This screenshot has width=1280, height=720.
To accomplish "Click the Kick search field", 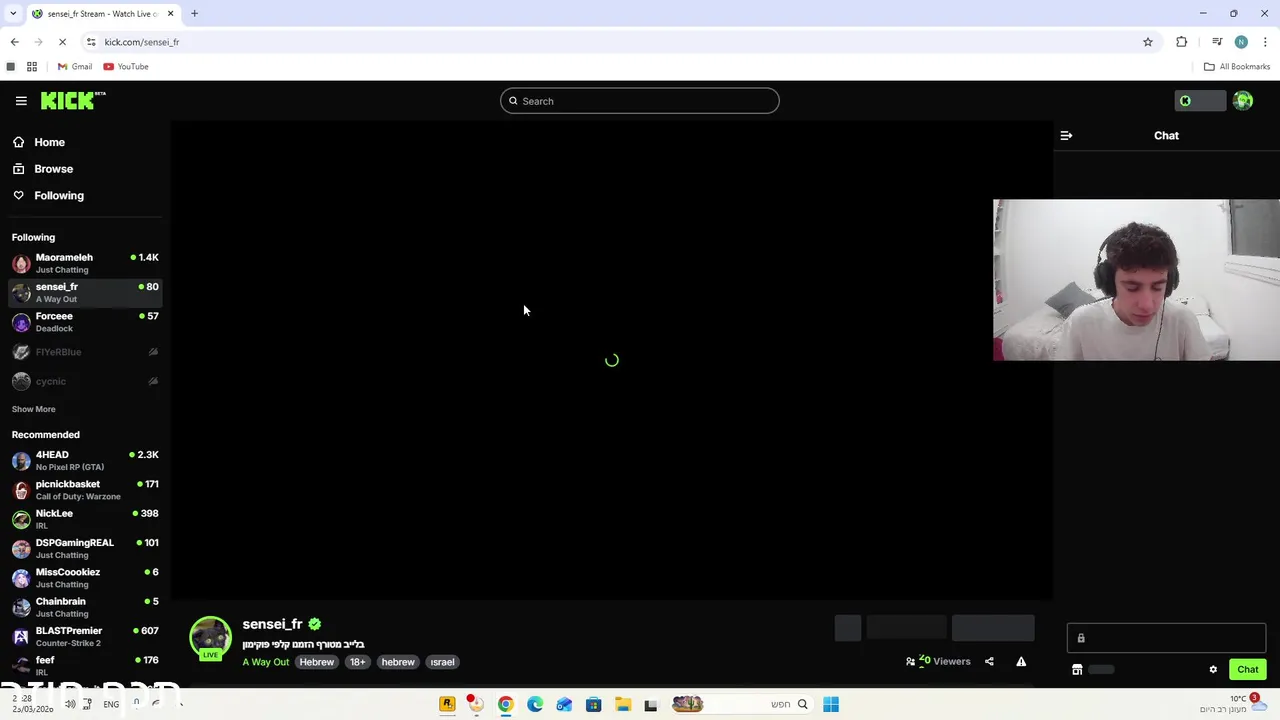I will click(640, 101).
